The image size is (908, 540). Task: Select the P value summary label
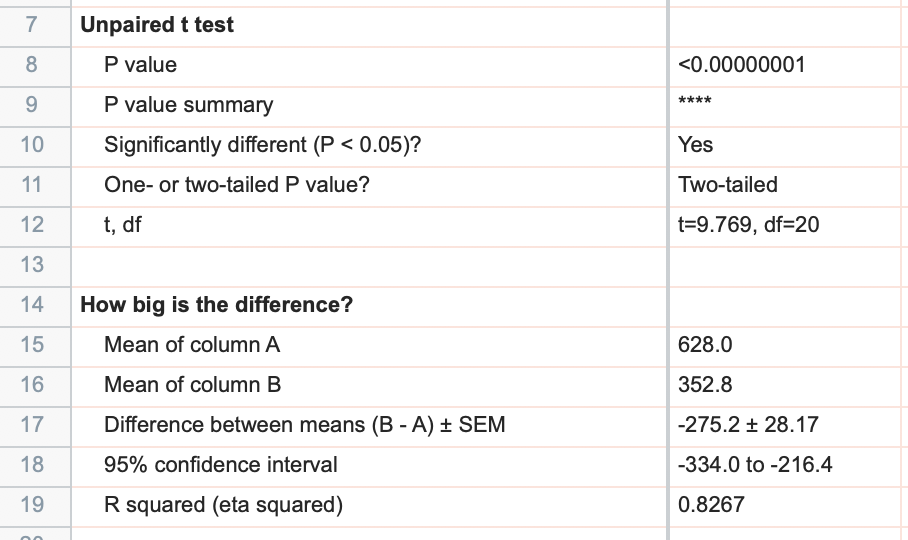(188, 105)
